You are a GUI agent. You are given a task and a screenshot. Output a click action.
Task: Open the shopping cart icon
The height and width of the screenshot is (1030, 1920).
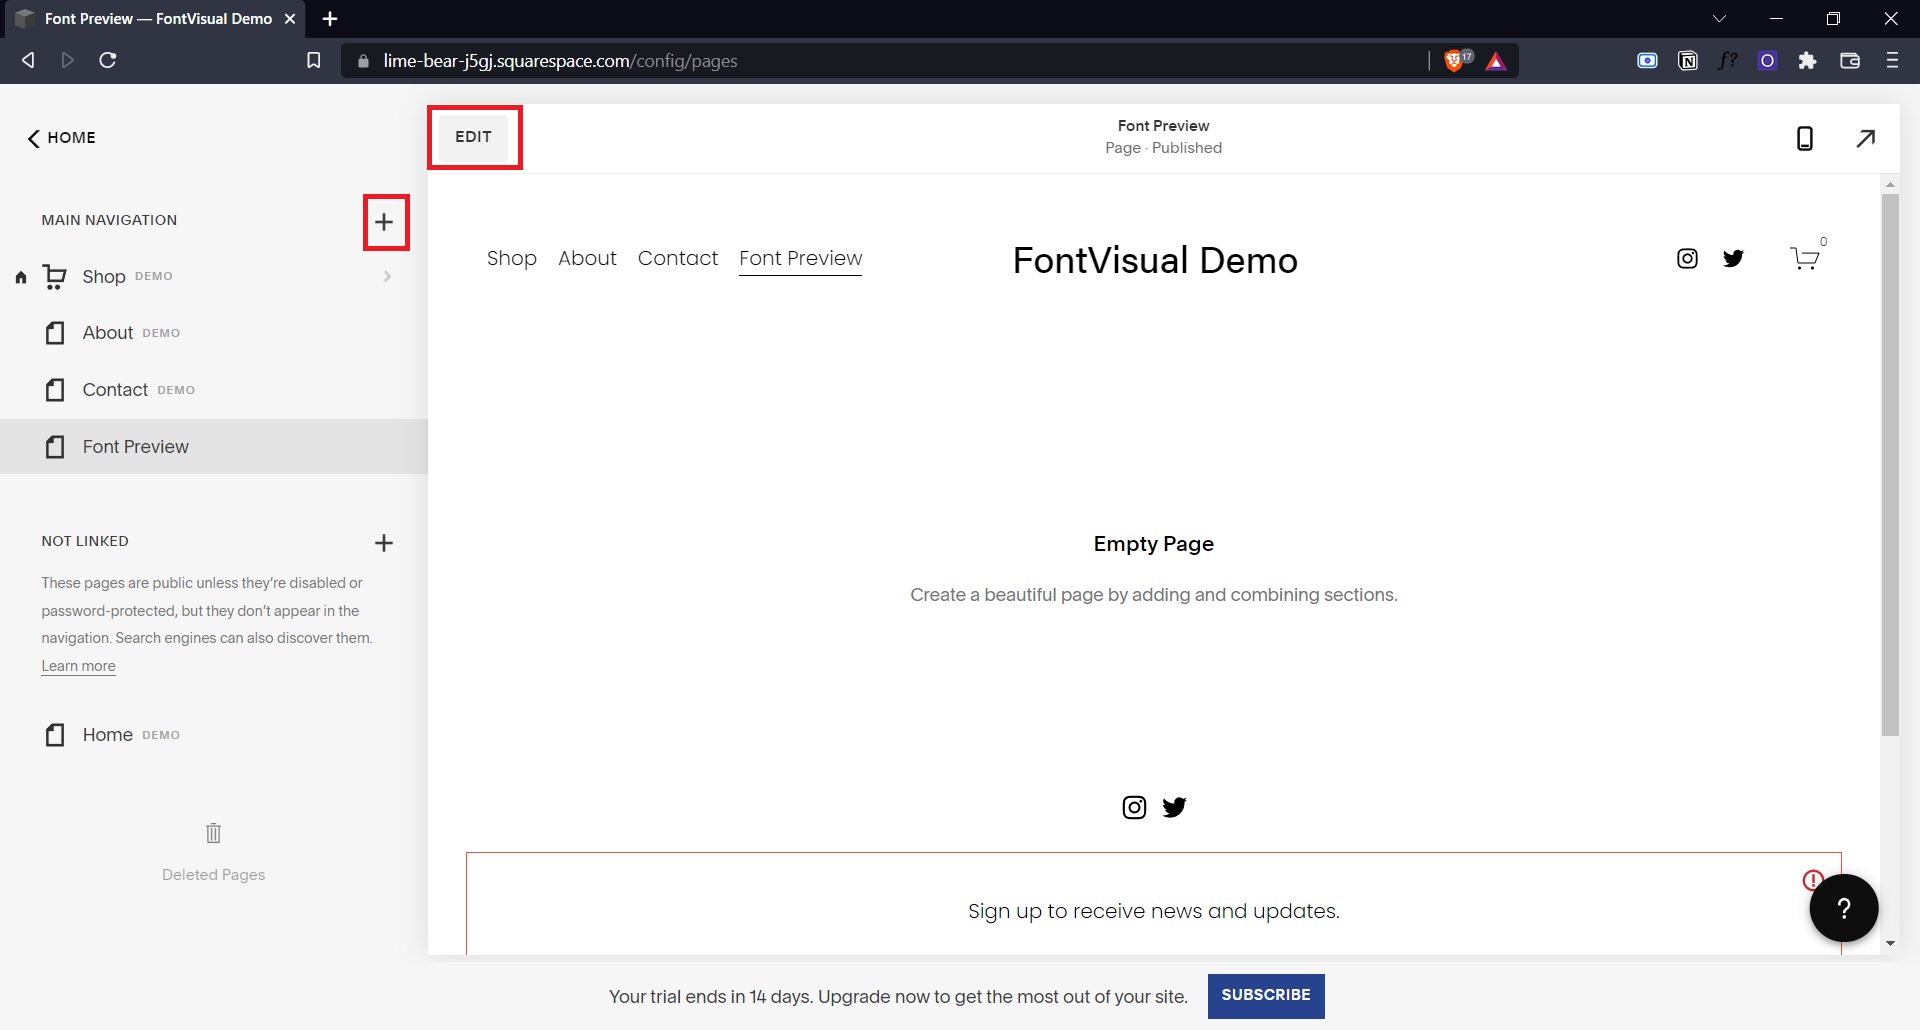(1805, 258)
